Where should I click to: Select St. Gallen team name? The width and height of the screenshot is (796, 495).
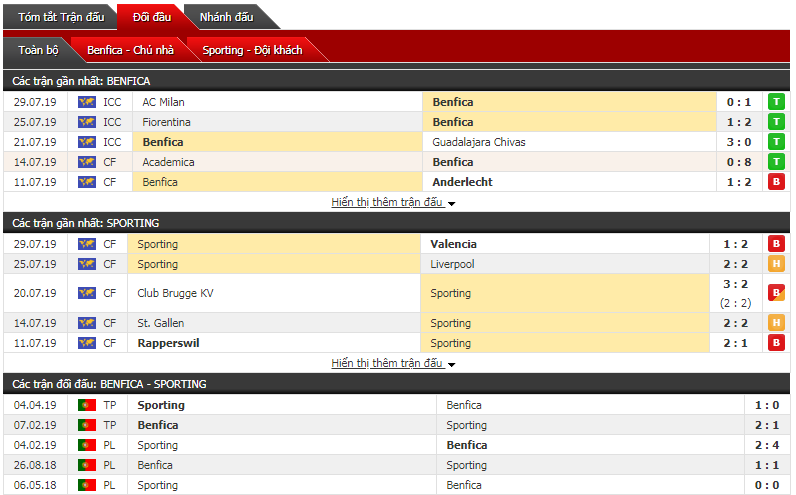[160, 323]
